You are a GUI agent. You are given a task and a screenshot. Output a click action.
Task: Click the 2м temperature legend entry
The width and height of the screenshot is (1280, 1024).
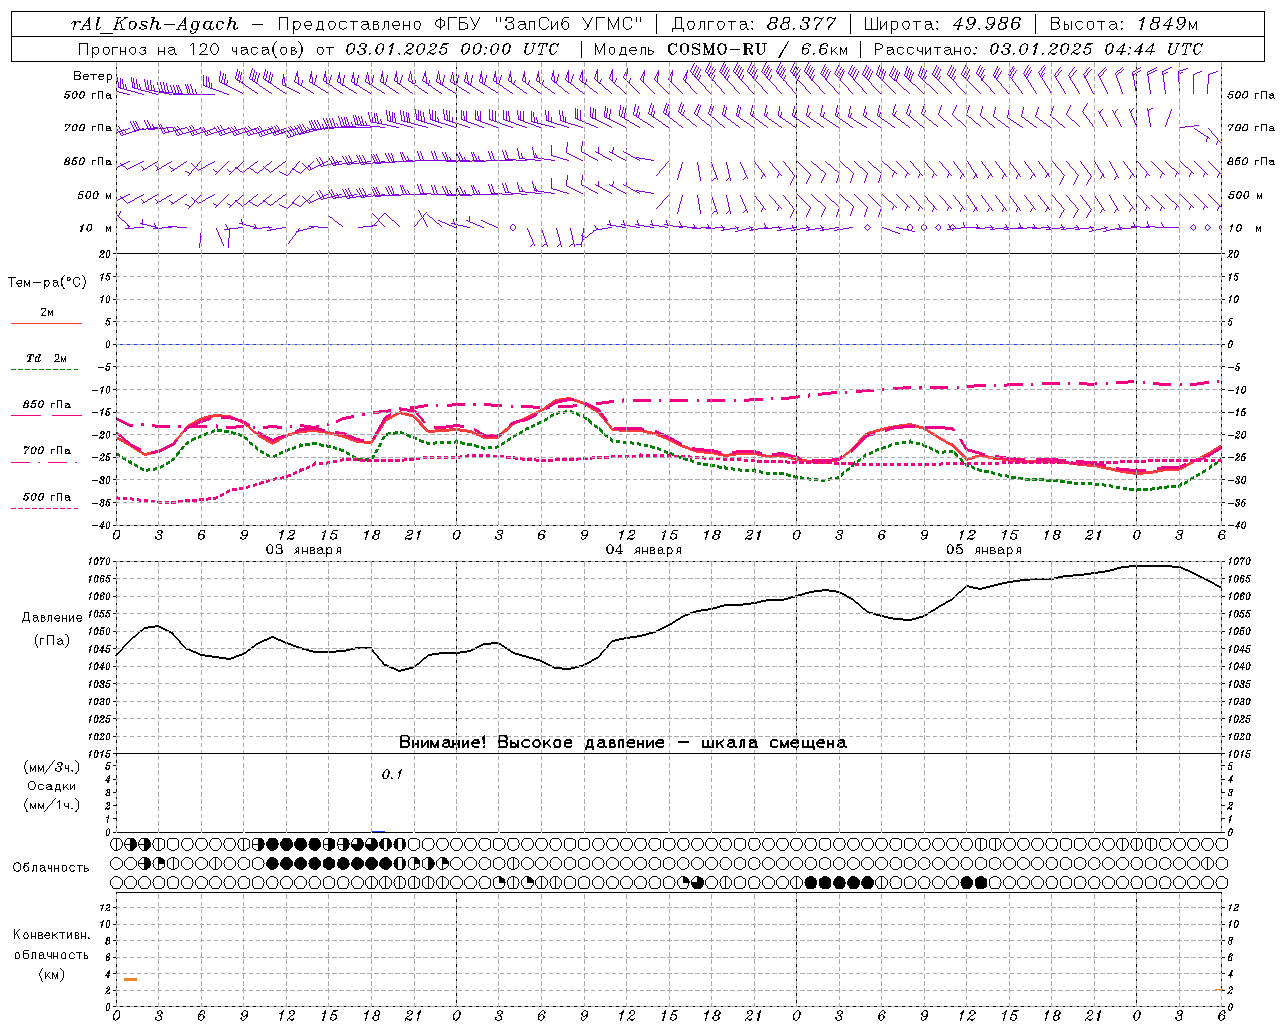click(x=47, y=313)
